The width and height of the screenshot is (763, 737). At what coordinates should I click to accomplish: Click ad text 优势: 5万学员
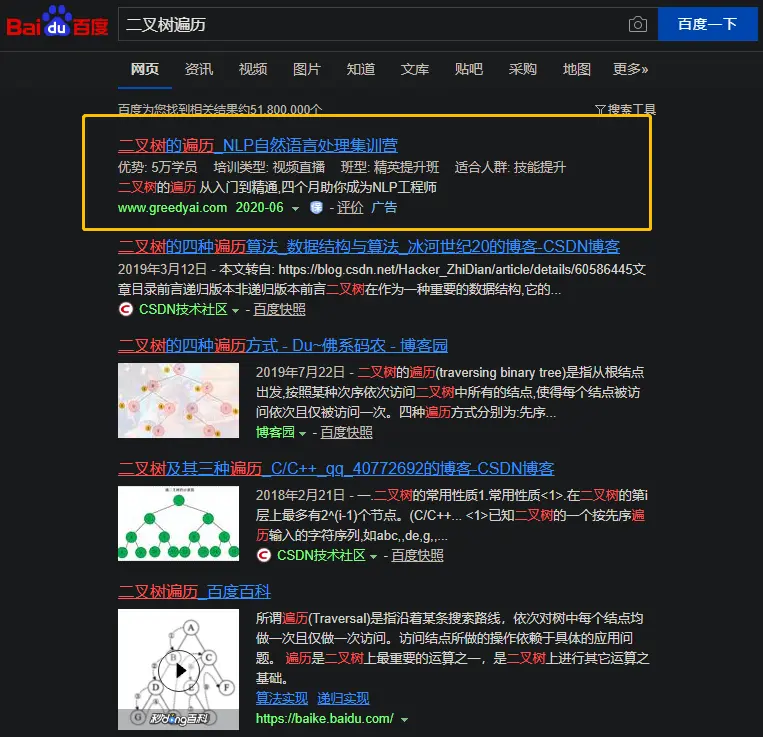coord(158,167)
